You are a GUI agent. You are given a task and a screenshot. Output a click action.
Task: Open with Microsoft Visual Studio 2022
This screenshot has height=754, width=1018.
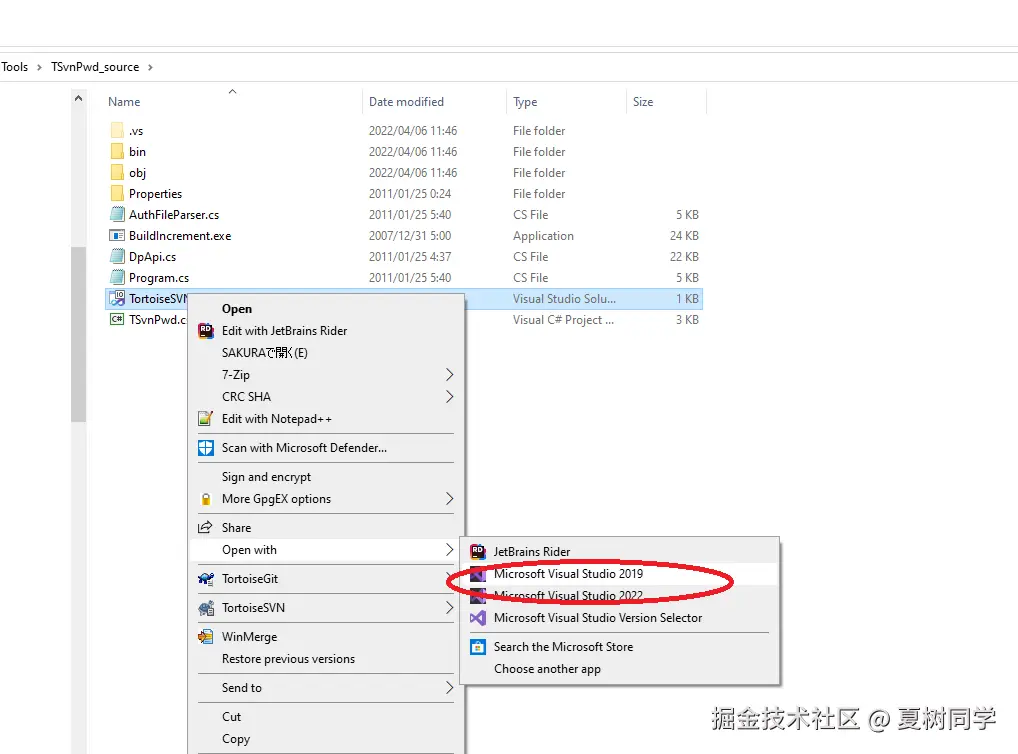568,596
